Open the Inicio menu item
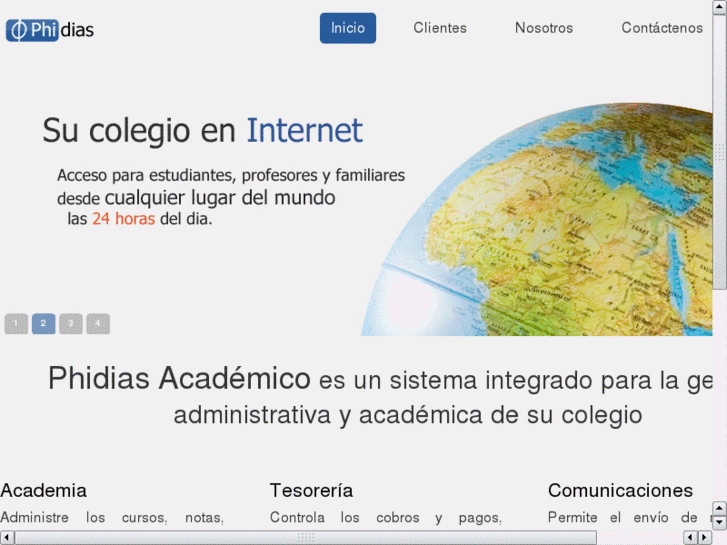The height and width of the screenshot is (545, 727). click(x=348, y=28)
